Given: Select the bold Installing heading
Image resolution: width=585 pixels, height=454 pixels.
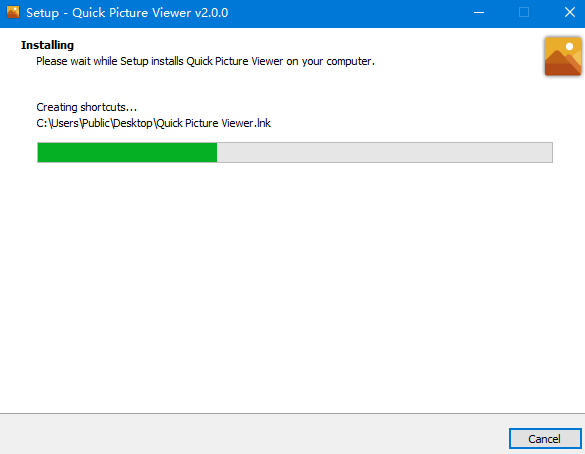Looking at the screenshot, I should pos(47,45).
